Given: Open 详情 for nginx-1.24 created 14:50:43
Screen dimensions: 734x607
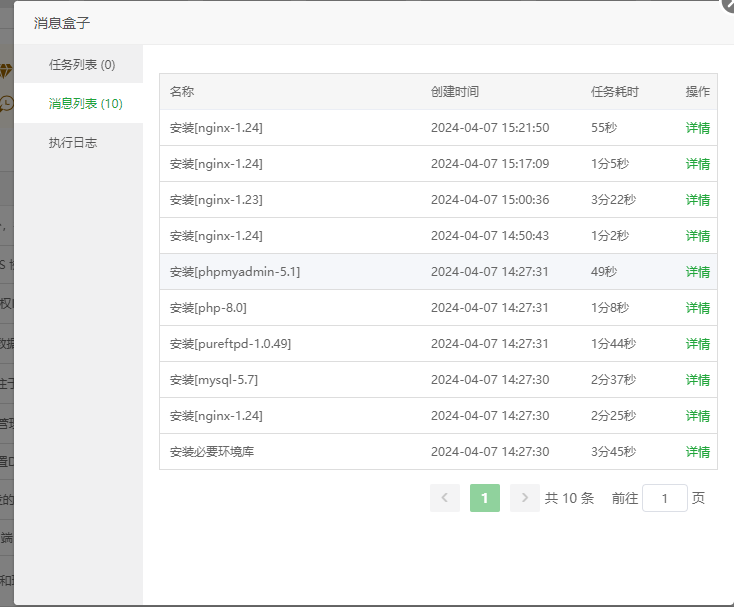Looking at the screenshot, I should coord(697,236).
